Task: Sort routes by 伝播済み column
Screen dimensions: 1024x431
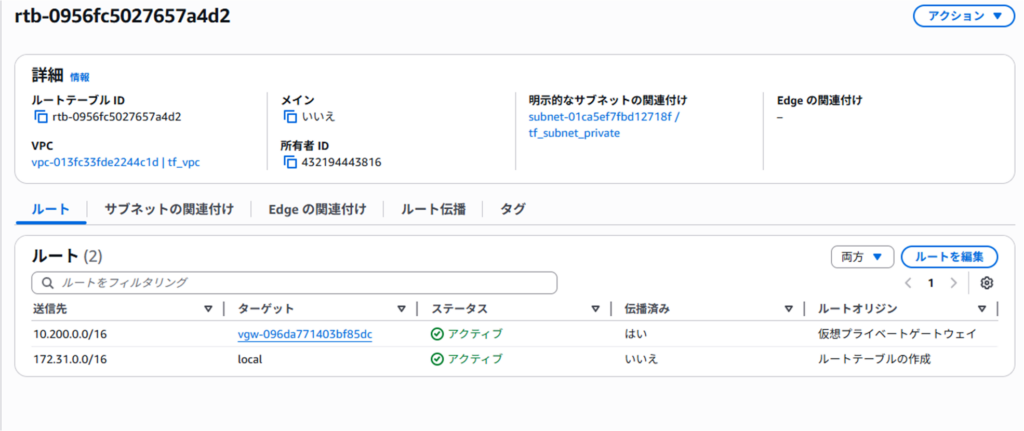Action: click(789, 309)
